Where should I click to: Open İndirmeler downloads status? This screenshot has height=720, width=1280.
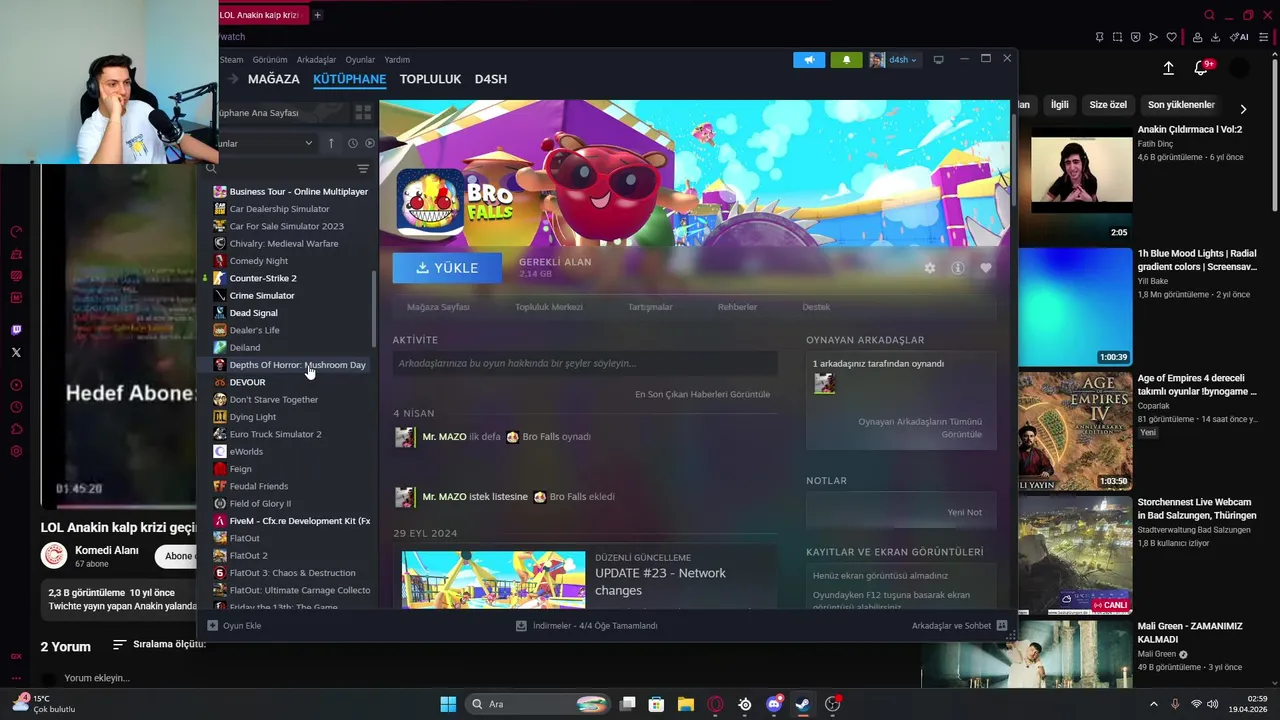pos(587,626)
